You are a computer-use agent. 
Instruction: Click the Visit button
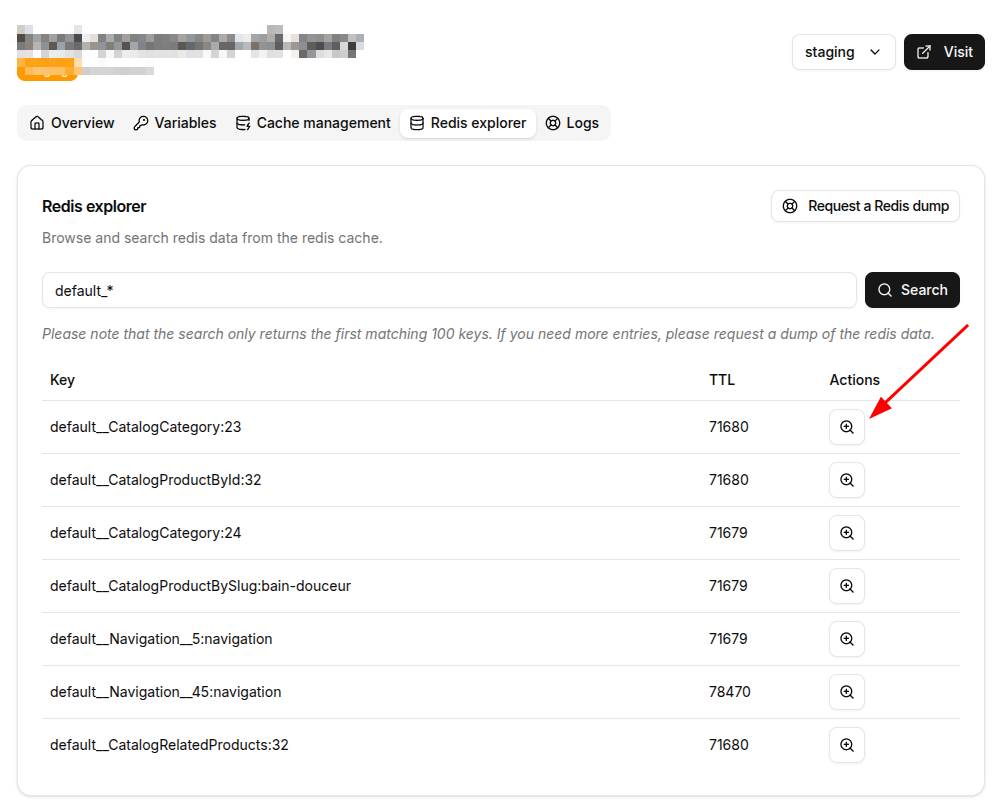point(944,52)
